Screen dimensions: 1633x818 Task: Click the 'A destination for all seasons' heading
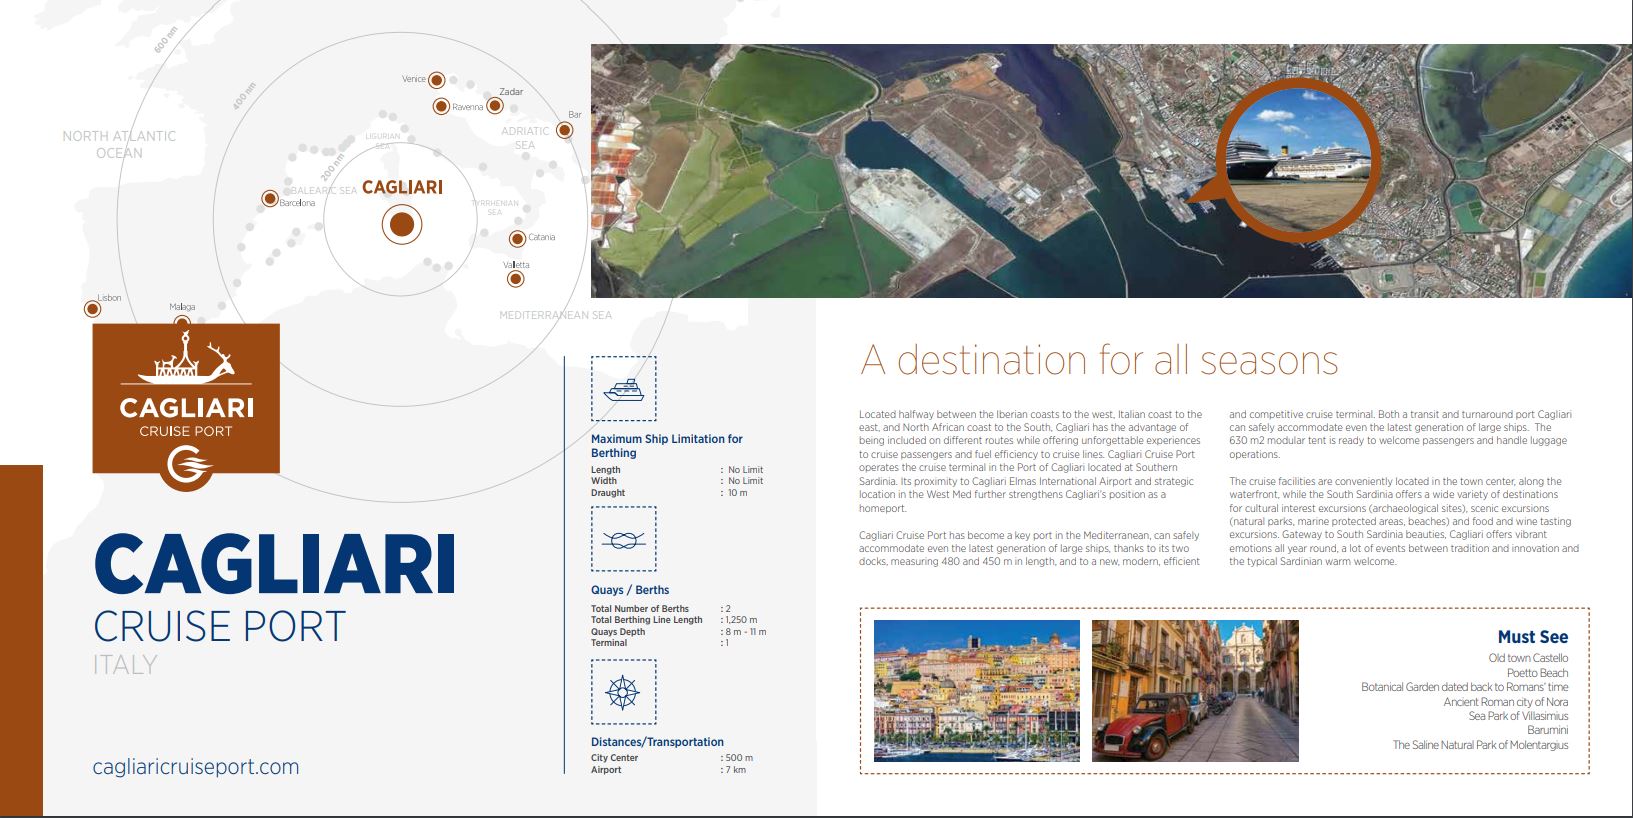(1098, 360)
